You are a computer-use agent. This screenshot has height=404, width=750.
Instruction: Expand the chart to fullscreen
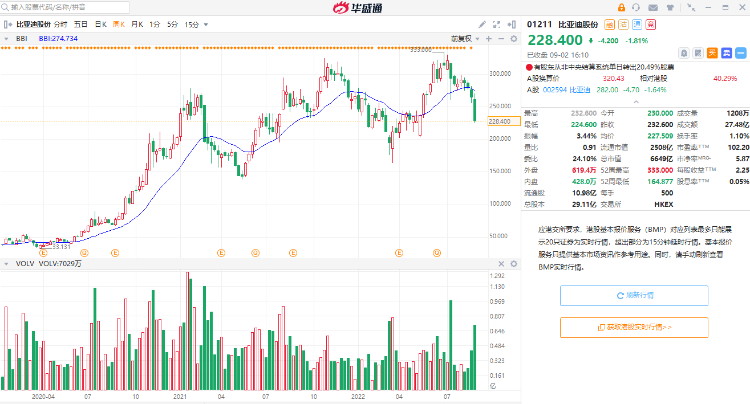[x=496, y=24]
